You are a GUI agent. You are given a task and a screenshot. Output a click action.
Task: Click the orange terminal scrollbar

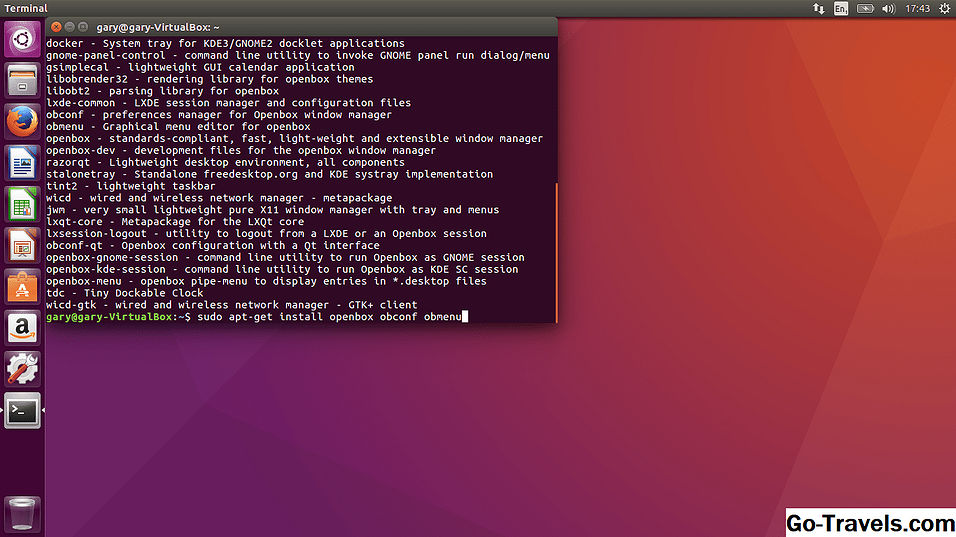(x=556, y=253)
